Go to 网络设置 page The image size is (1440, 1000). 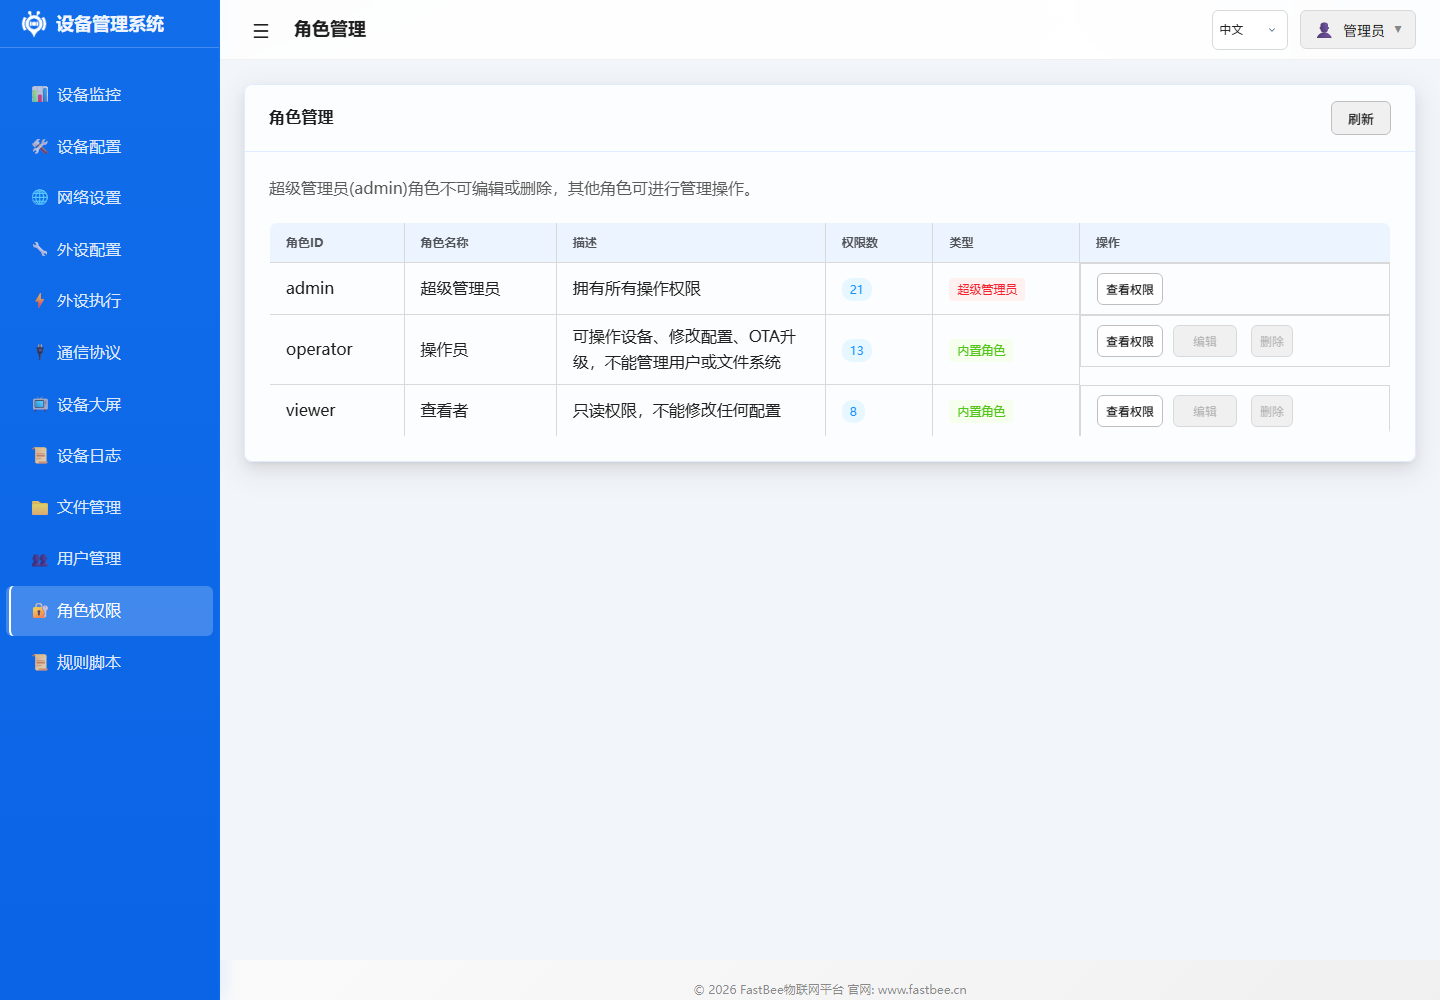click(110, 197)
